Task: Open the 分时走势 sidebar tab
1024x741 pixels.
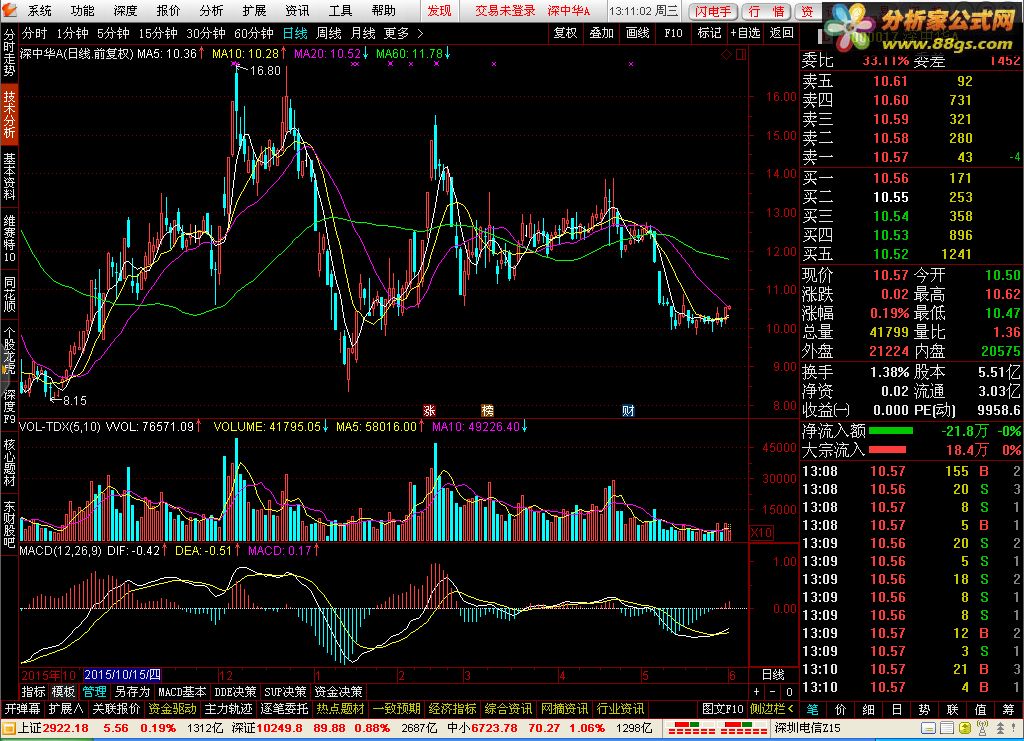Action: [x=9, y=52]
